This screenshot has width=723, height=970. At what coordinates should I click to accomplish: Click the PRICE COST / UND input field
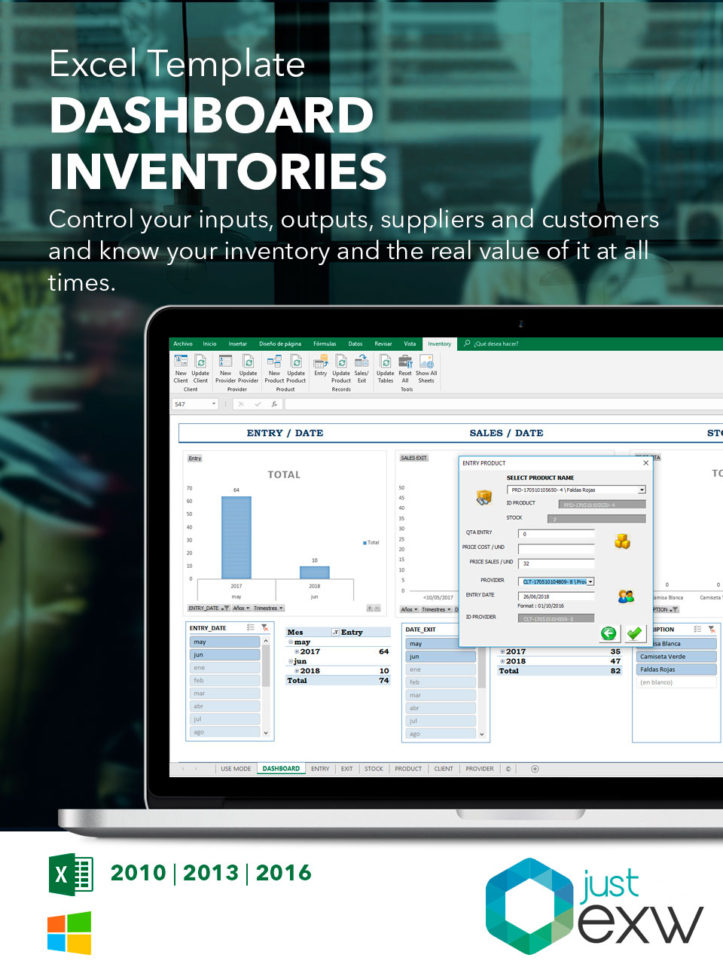pos(556,549)
